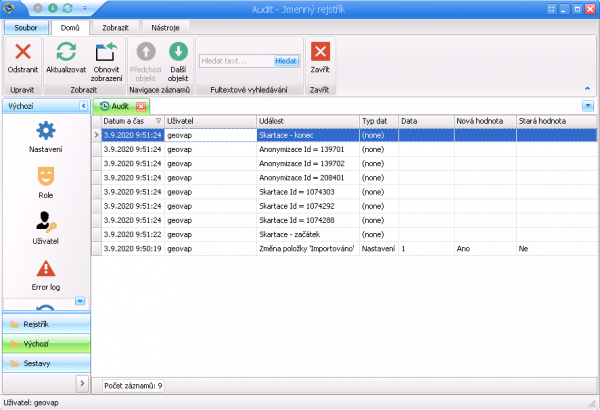Expand navigation groups chevron at panel bottom
The height and width of the screenshot is (410, 600).
(83, 383)
